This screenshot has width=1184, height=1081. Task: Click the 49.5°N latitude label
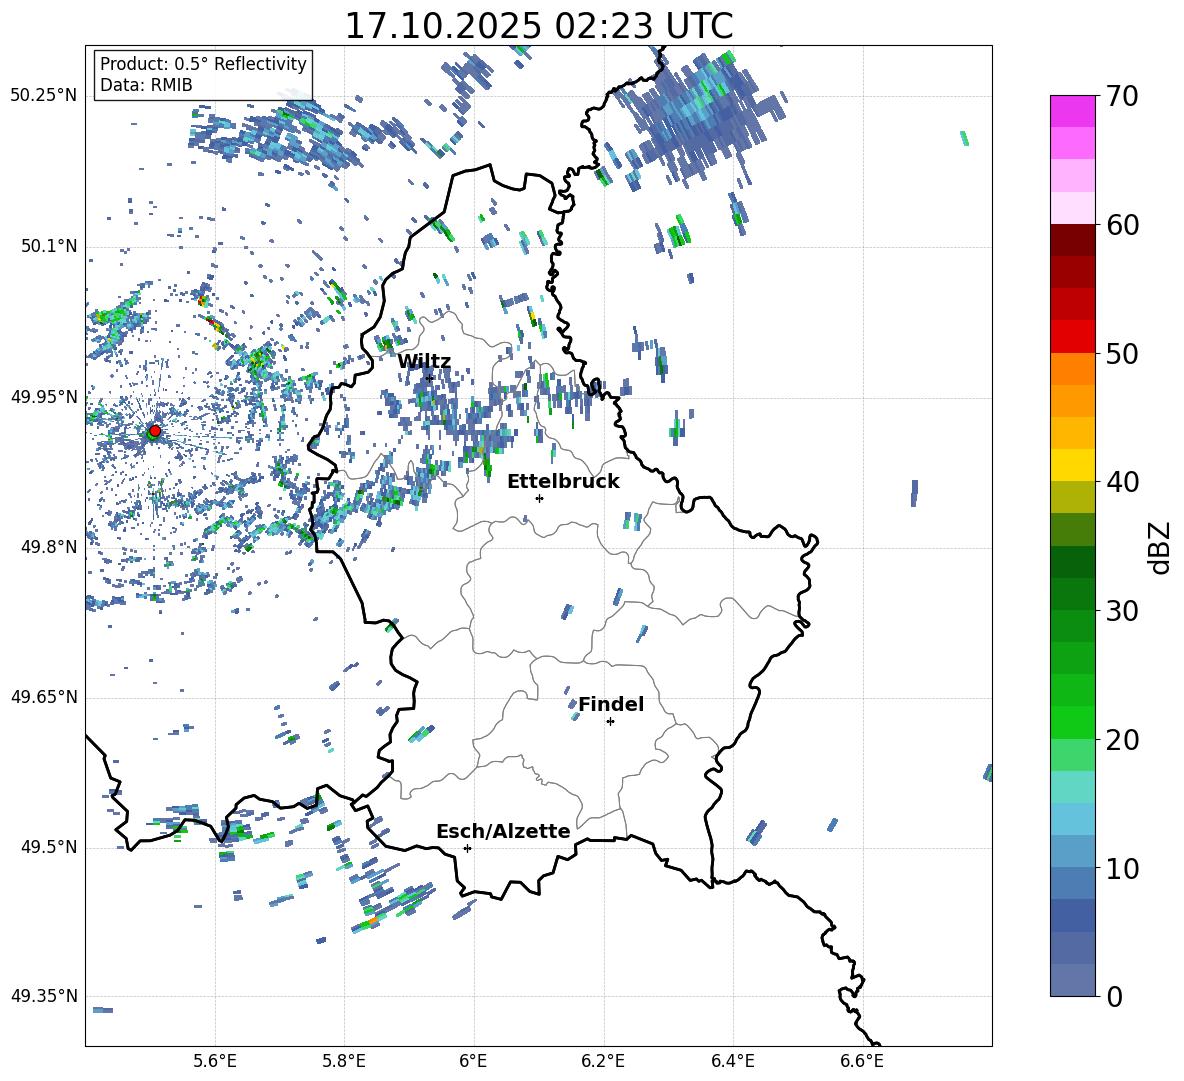(x=49, y=847)
